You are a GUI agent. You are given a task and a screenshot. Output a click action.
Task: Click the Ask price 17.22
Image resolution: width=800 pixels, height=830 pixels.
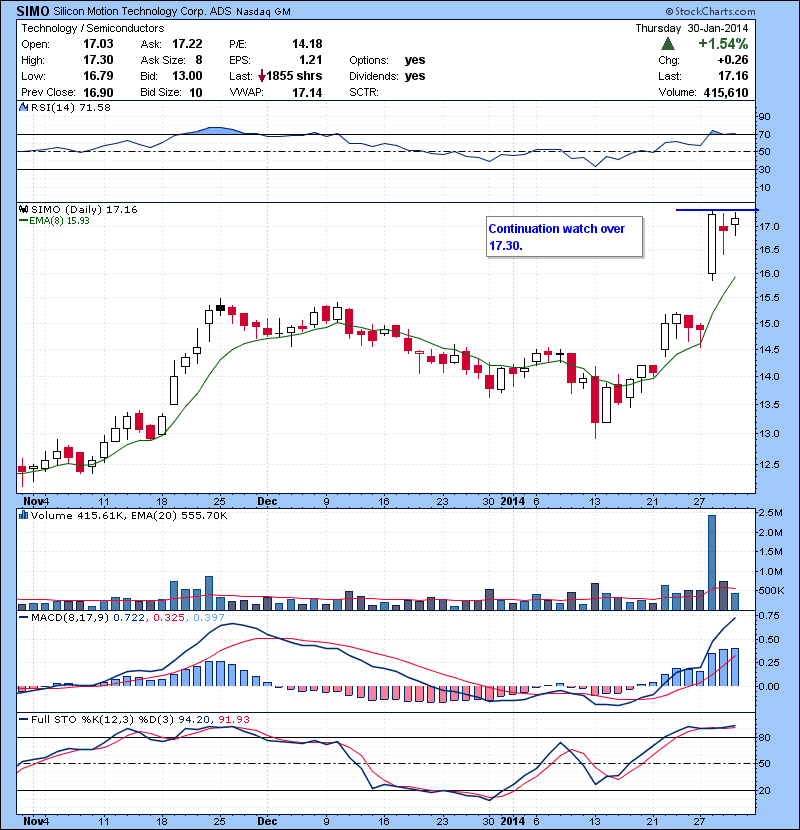[x=187, y=44]
